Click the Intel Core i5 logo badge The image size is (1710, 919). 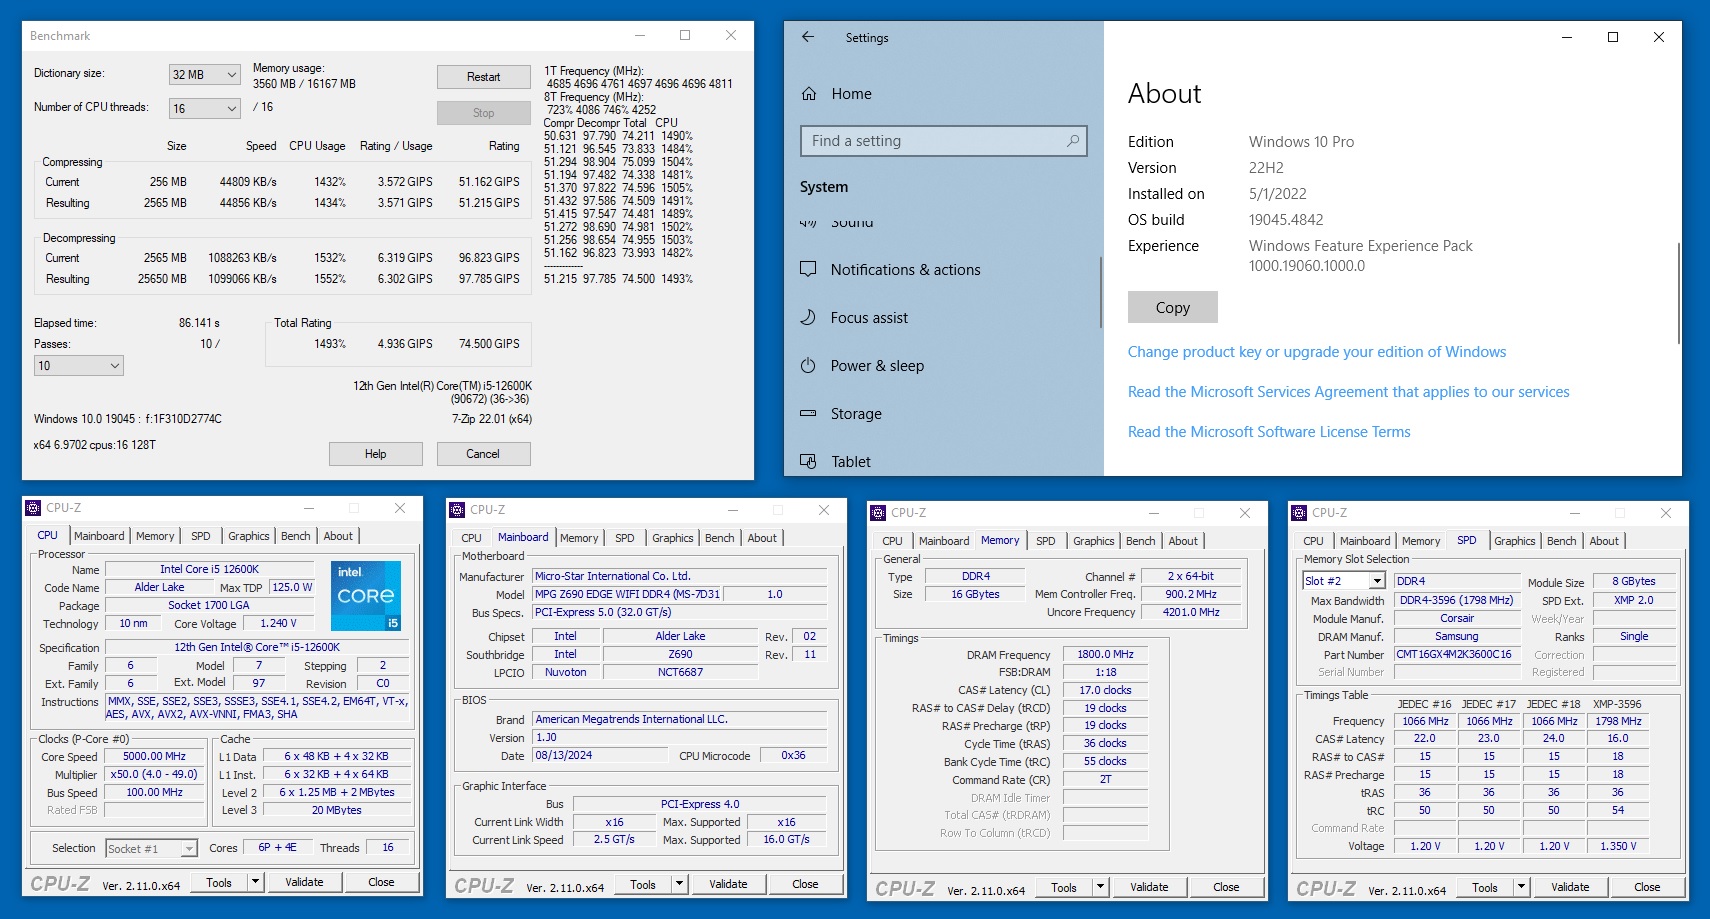click(366, 595)
